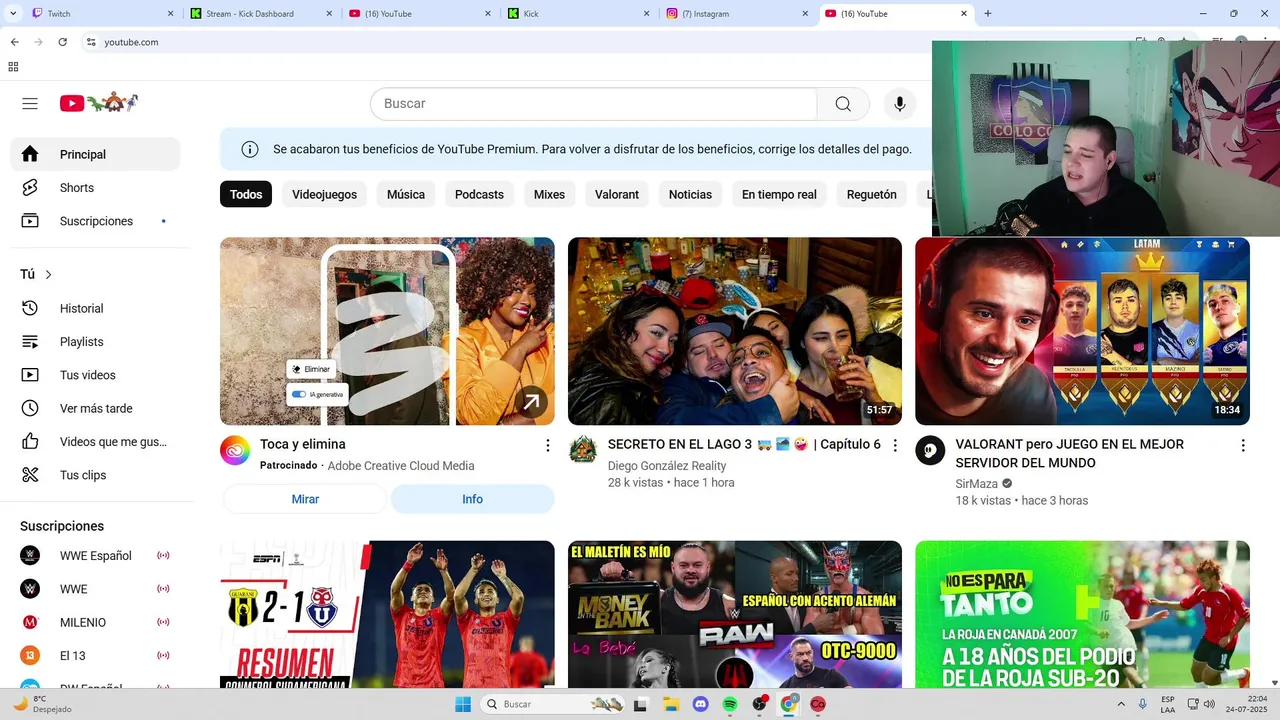Open the Toca y elimina ad title
Screen dimensions: 1280x720
(303, 444)
